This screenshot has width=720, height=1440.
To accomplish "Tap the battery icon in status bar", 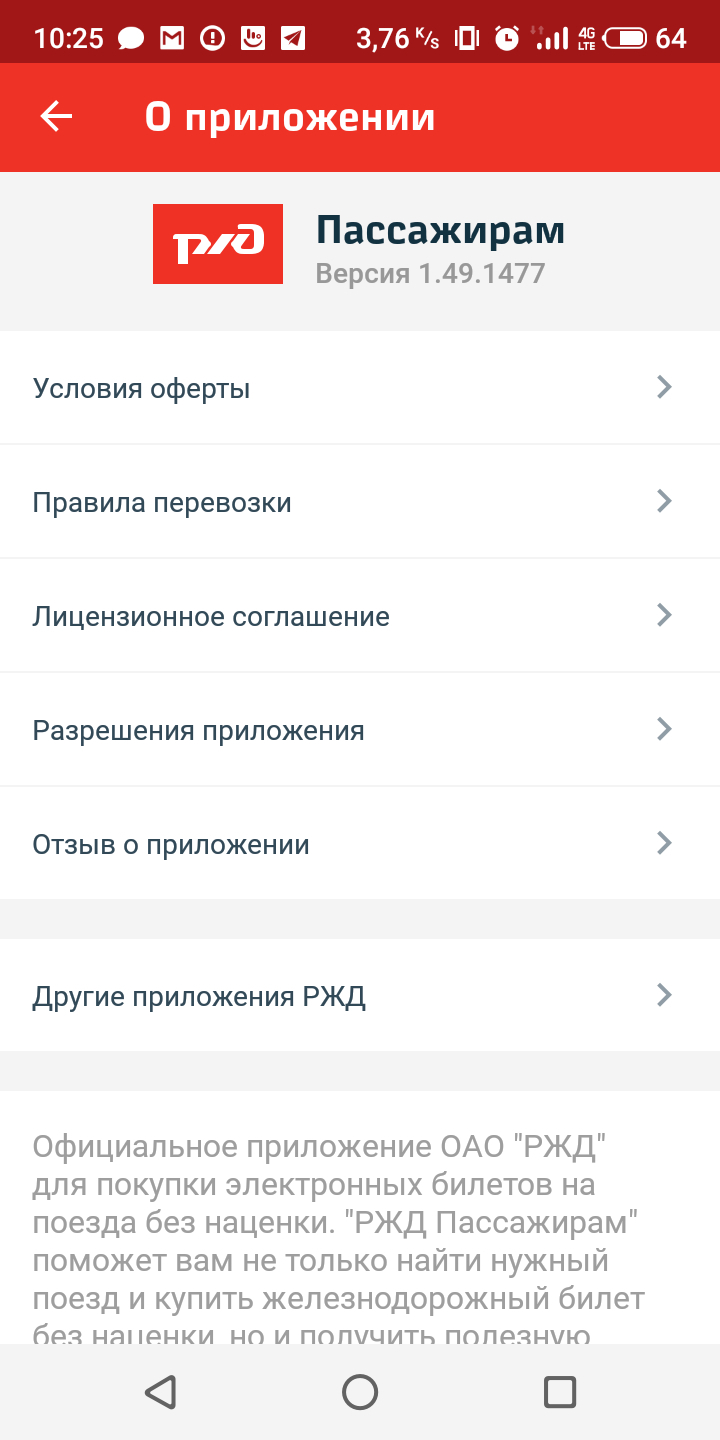I will [x=626, y=38].
